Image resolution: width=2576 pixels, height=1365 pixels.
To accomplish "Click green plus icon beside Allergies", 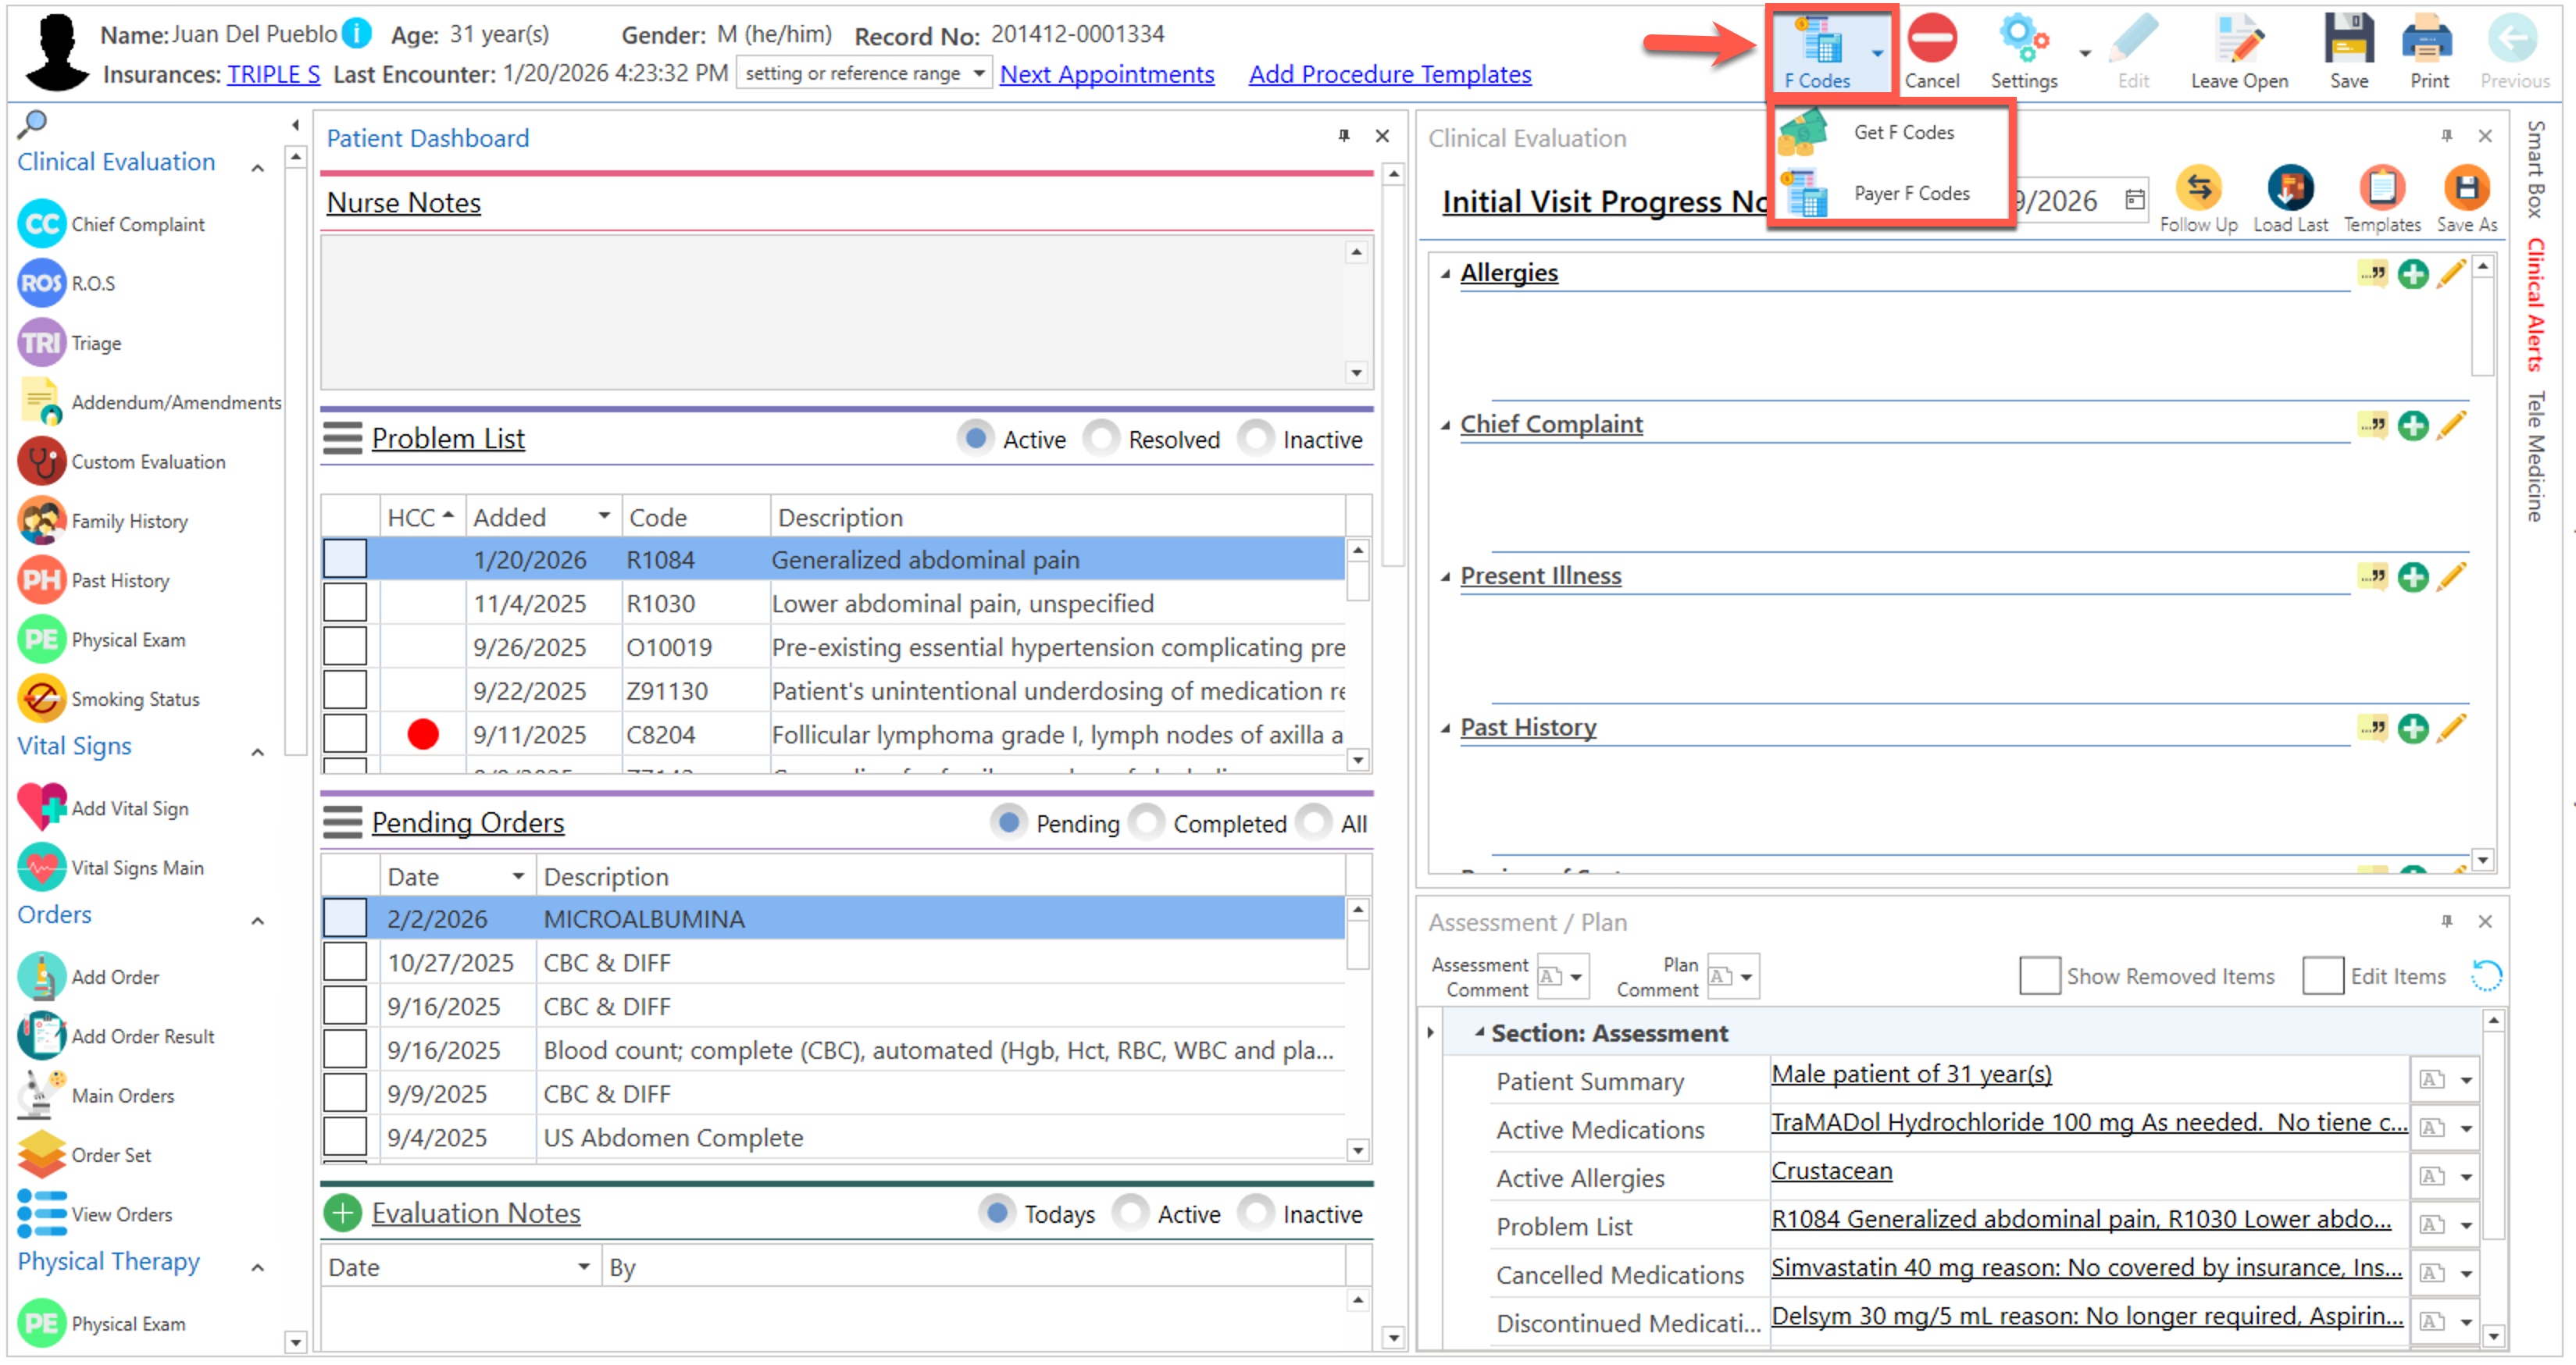I will 2412,274.
